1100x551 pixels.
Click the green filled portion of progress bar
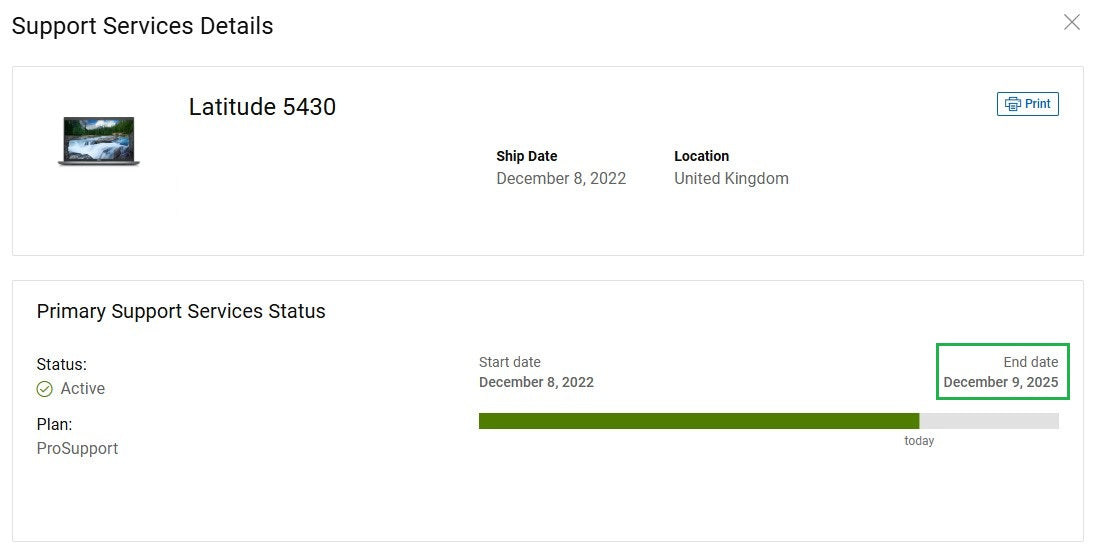coord(698,421)
